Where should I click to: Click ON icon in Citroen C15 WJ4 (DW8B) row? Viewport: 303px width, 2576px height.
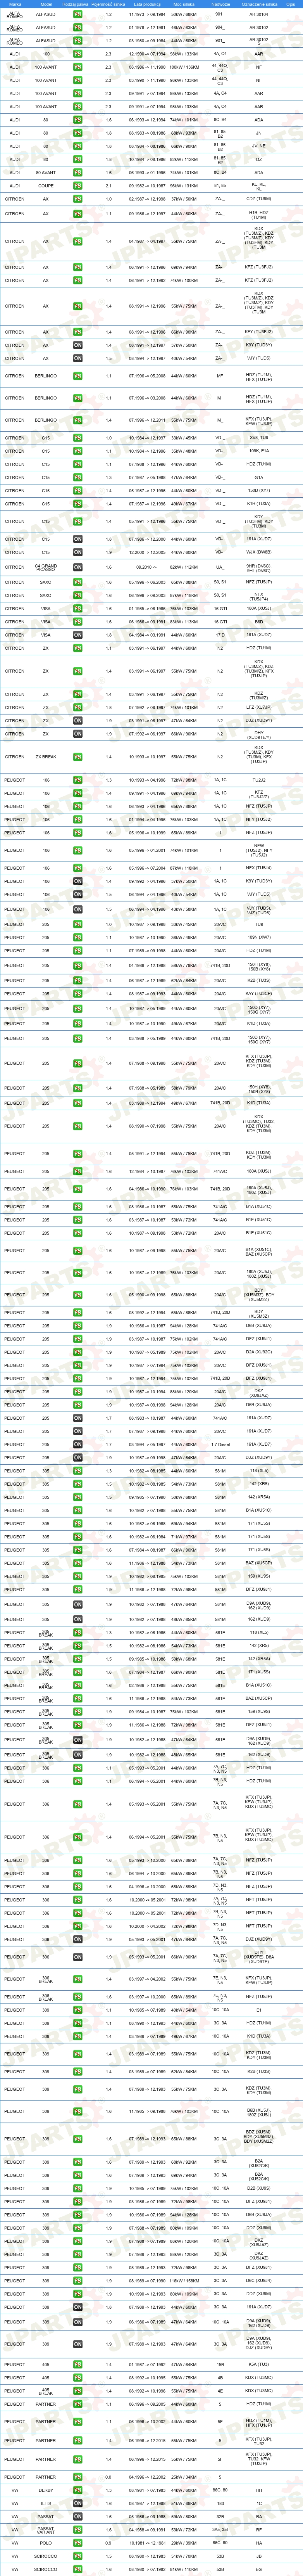point(78,552)
